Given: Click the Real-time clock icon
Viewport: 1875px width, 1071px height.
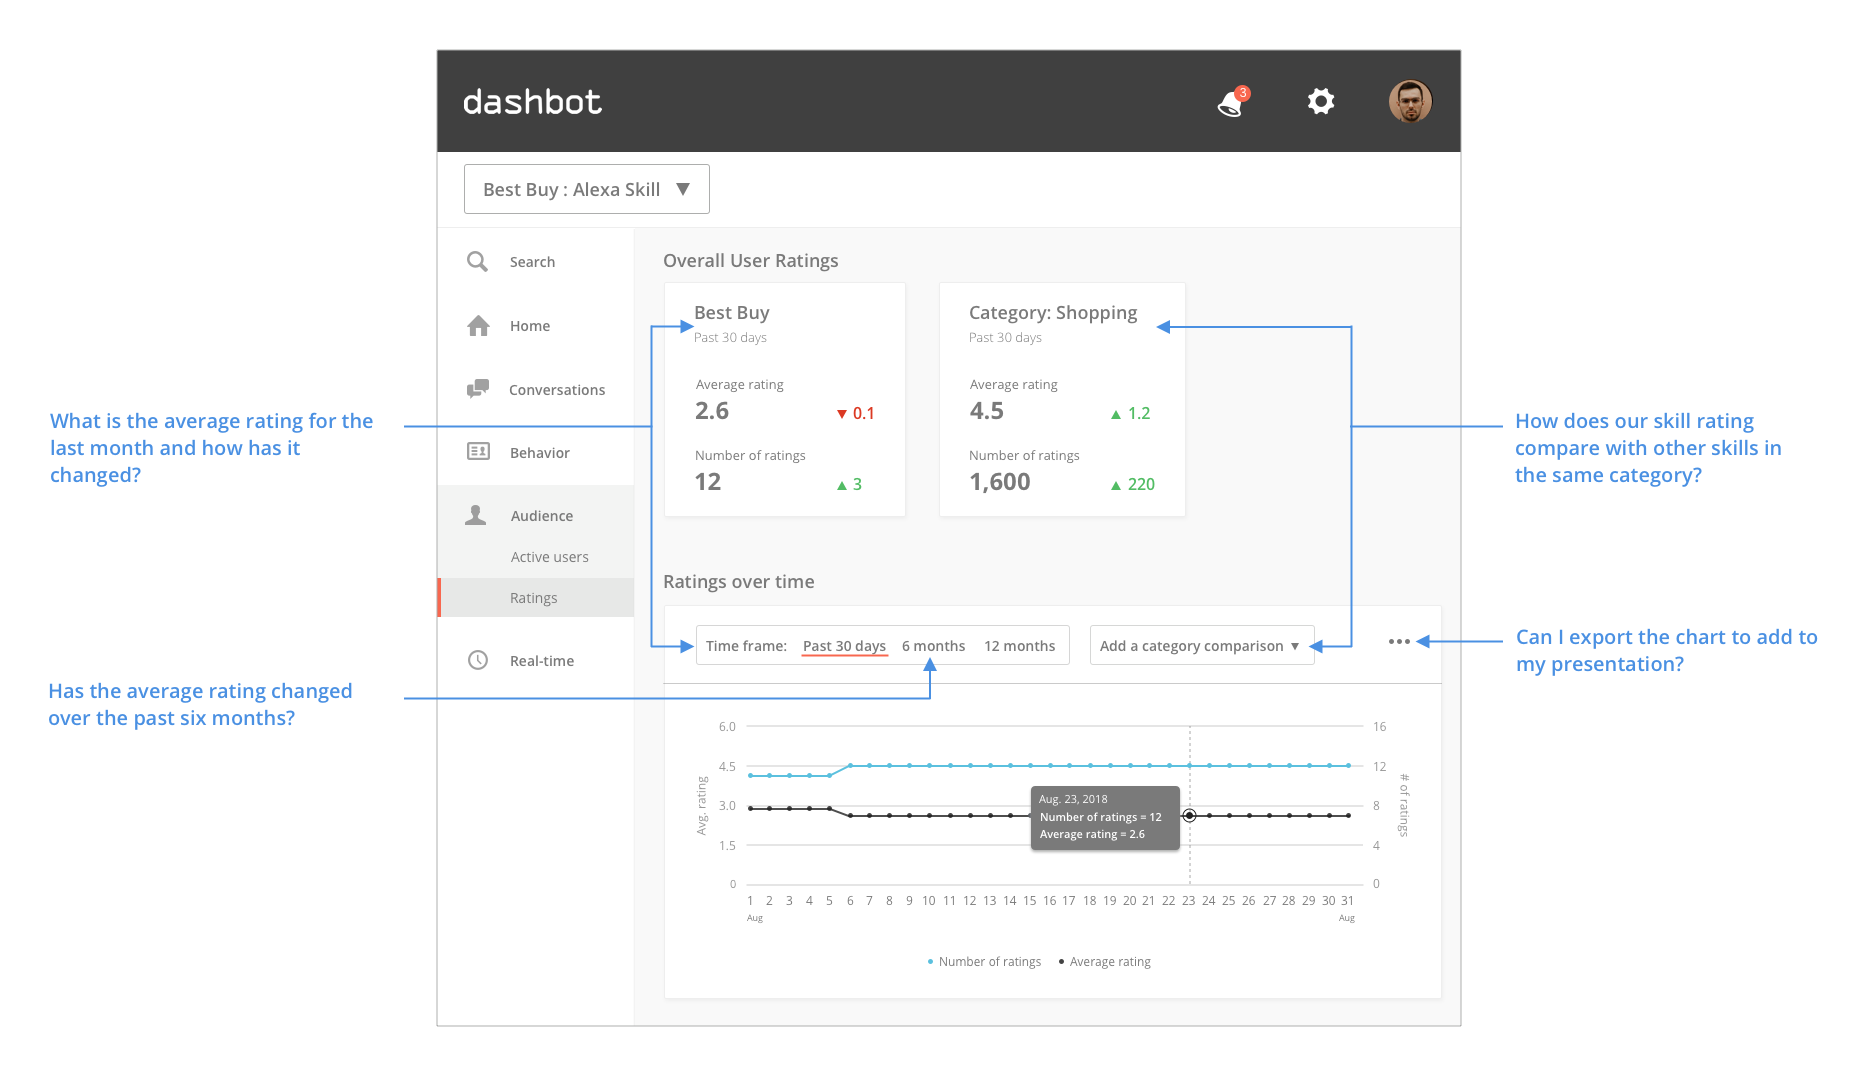Looking at the screenshot, I should [478, 660].
